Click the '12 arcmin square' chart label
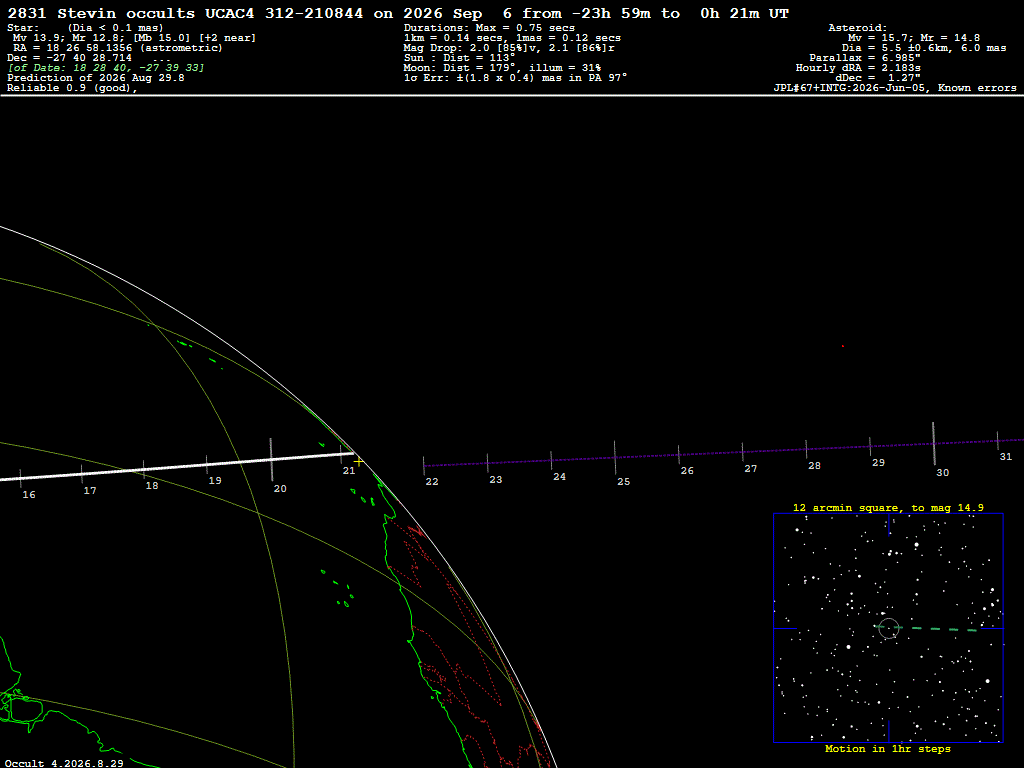This screenshot has width=1024, height=768. (x=838, y=507)
